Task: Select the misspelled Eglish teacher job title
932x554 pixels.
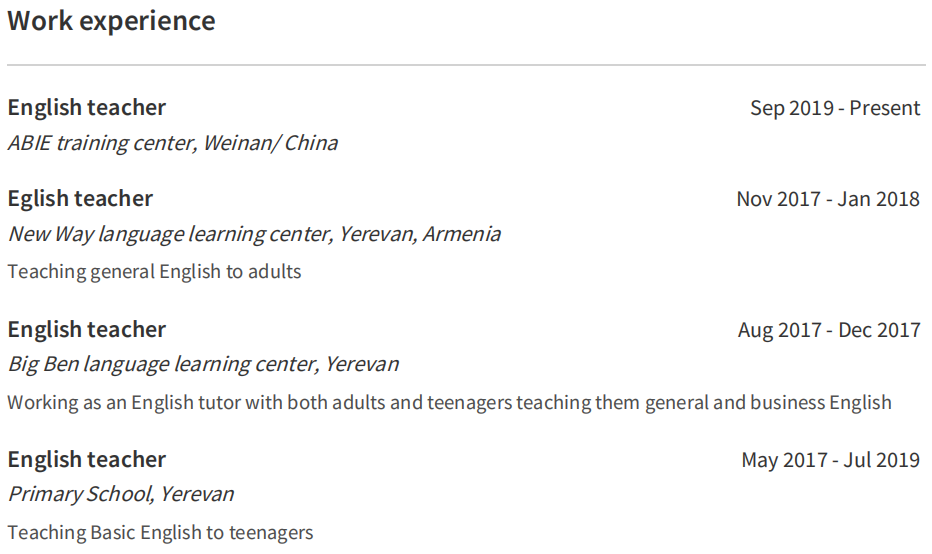Action: coord(80,199)
